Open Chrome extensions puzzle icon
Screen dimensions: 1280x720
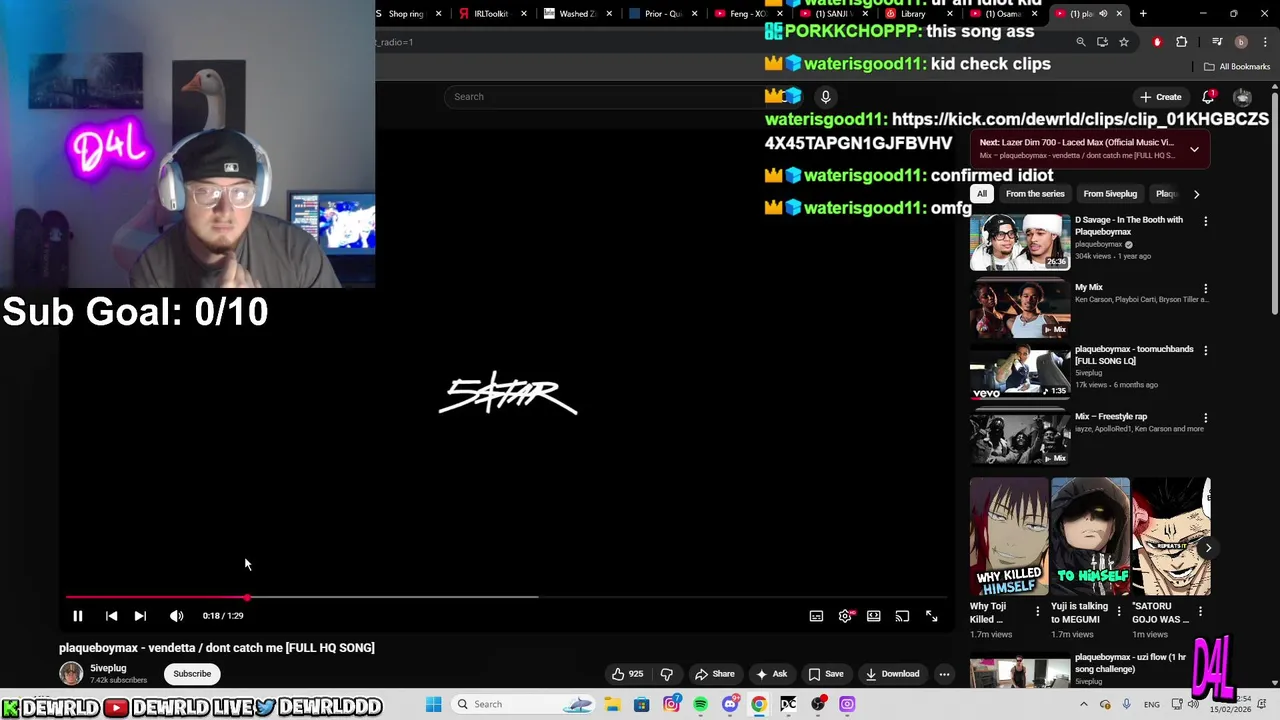[x=1181, y=42]
